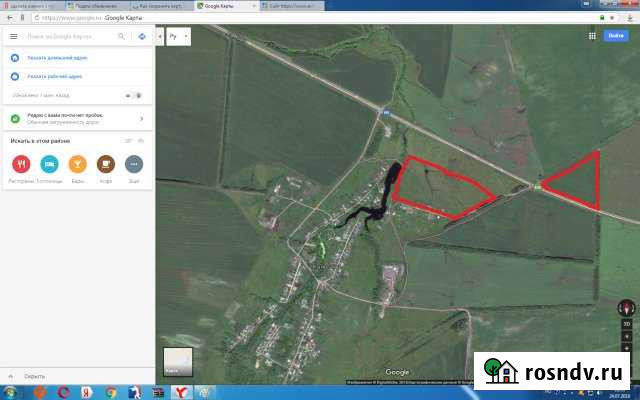This screenshot has height=400, width=640.
Task: Toggle the driving mode car icon
Action: [128, 96]
